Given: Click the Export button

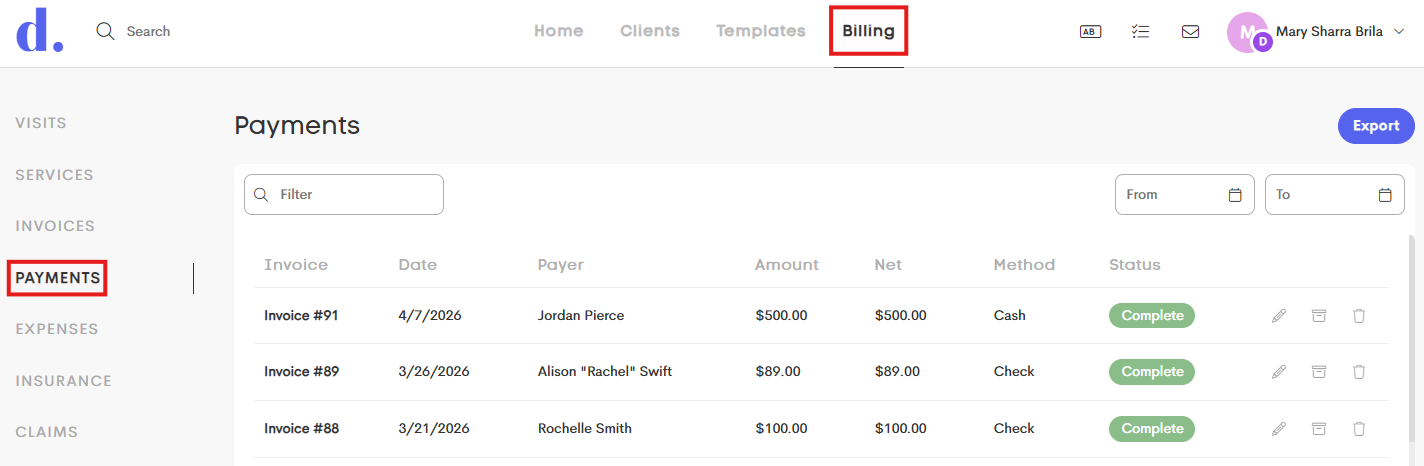Looking at the screenshot, I should 1376,126.
